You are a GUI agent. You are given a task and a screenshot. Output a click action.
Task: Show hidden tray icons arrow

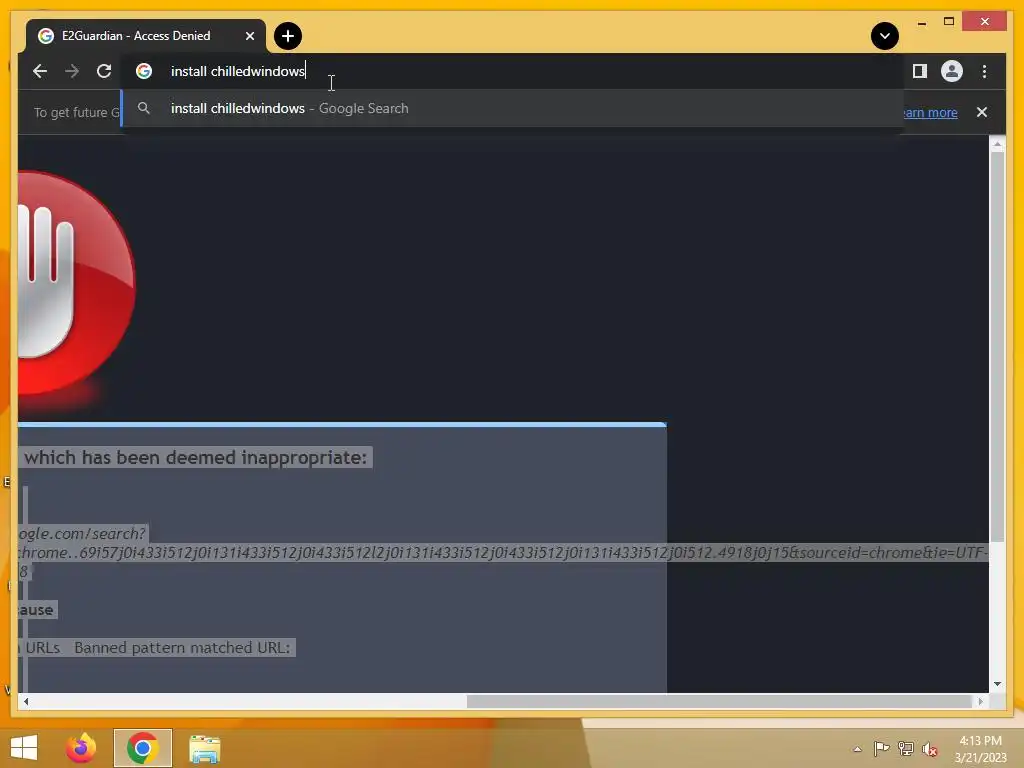click(857, 749)
